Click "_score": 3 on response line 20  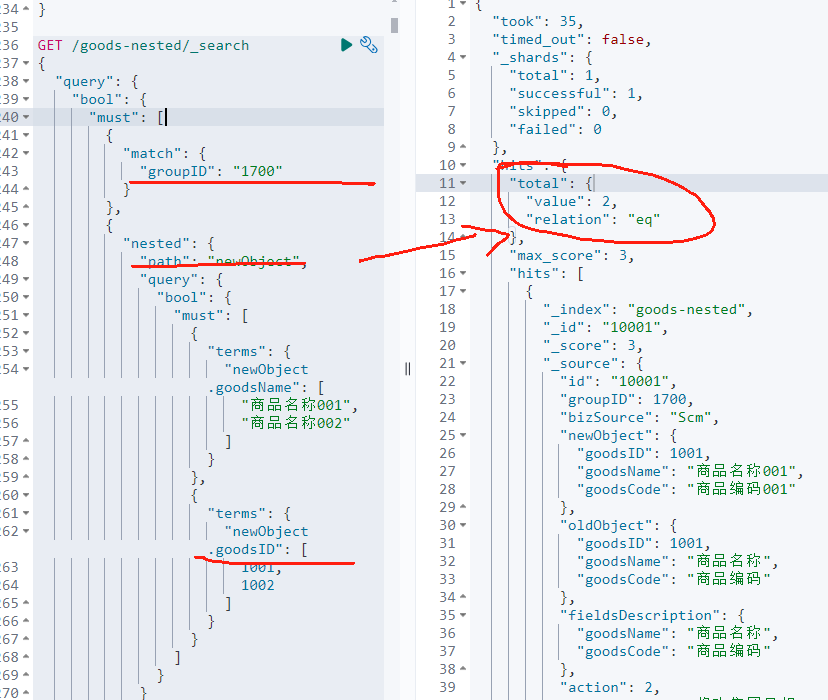(592, 345)
